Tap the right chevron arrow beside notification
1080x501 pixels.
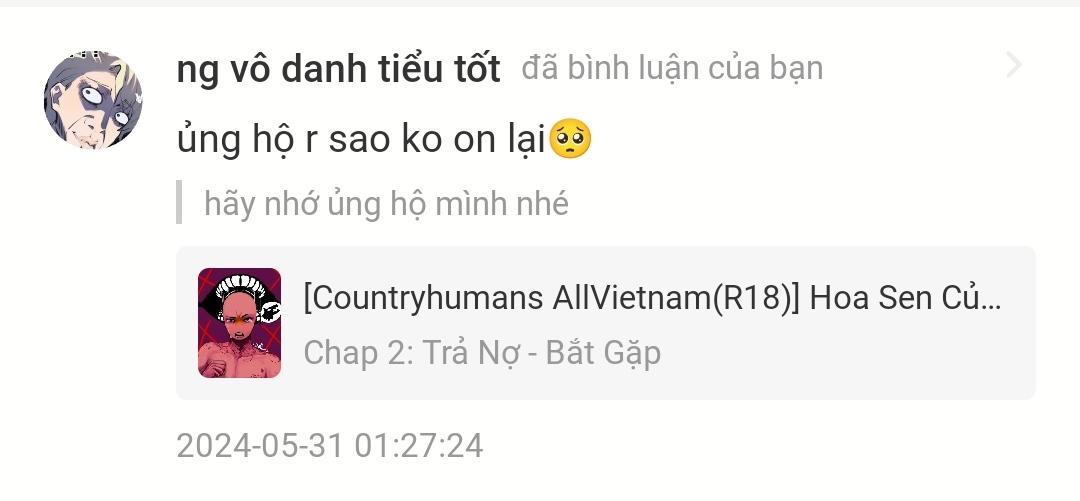point(1014,65)
